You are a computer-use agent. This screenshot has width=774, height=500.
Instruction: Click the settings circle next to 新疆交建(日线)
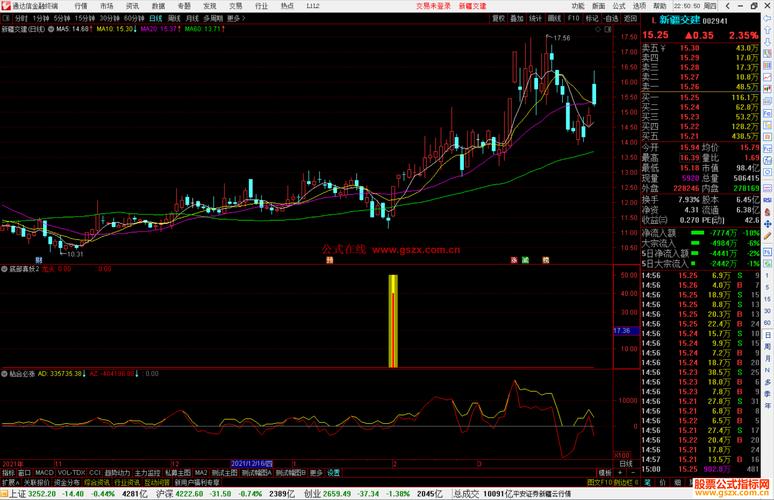(x=51, y=29)
